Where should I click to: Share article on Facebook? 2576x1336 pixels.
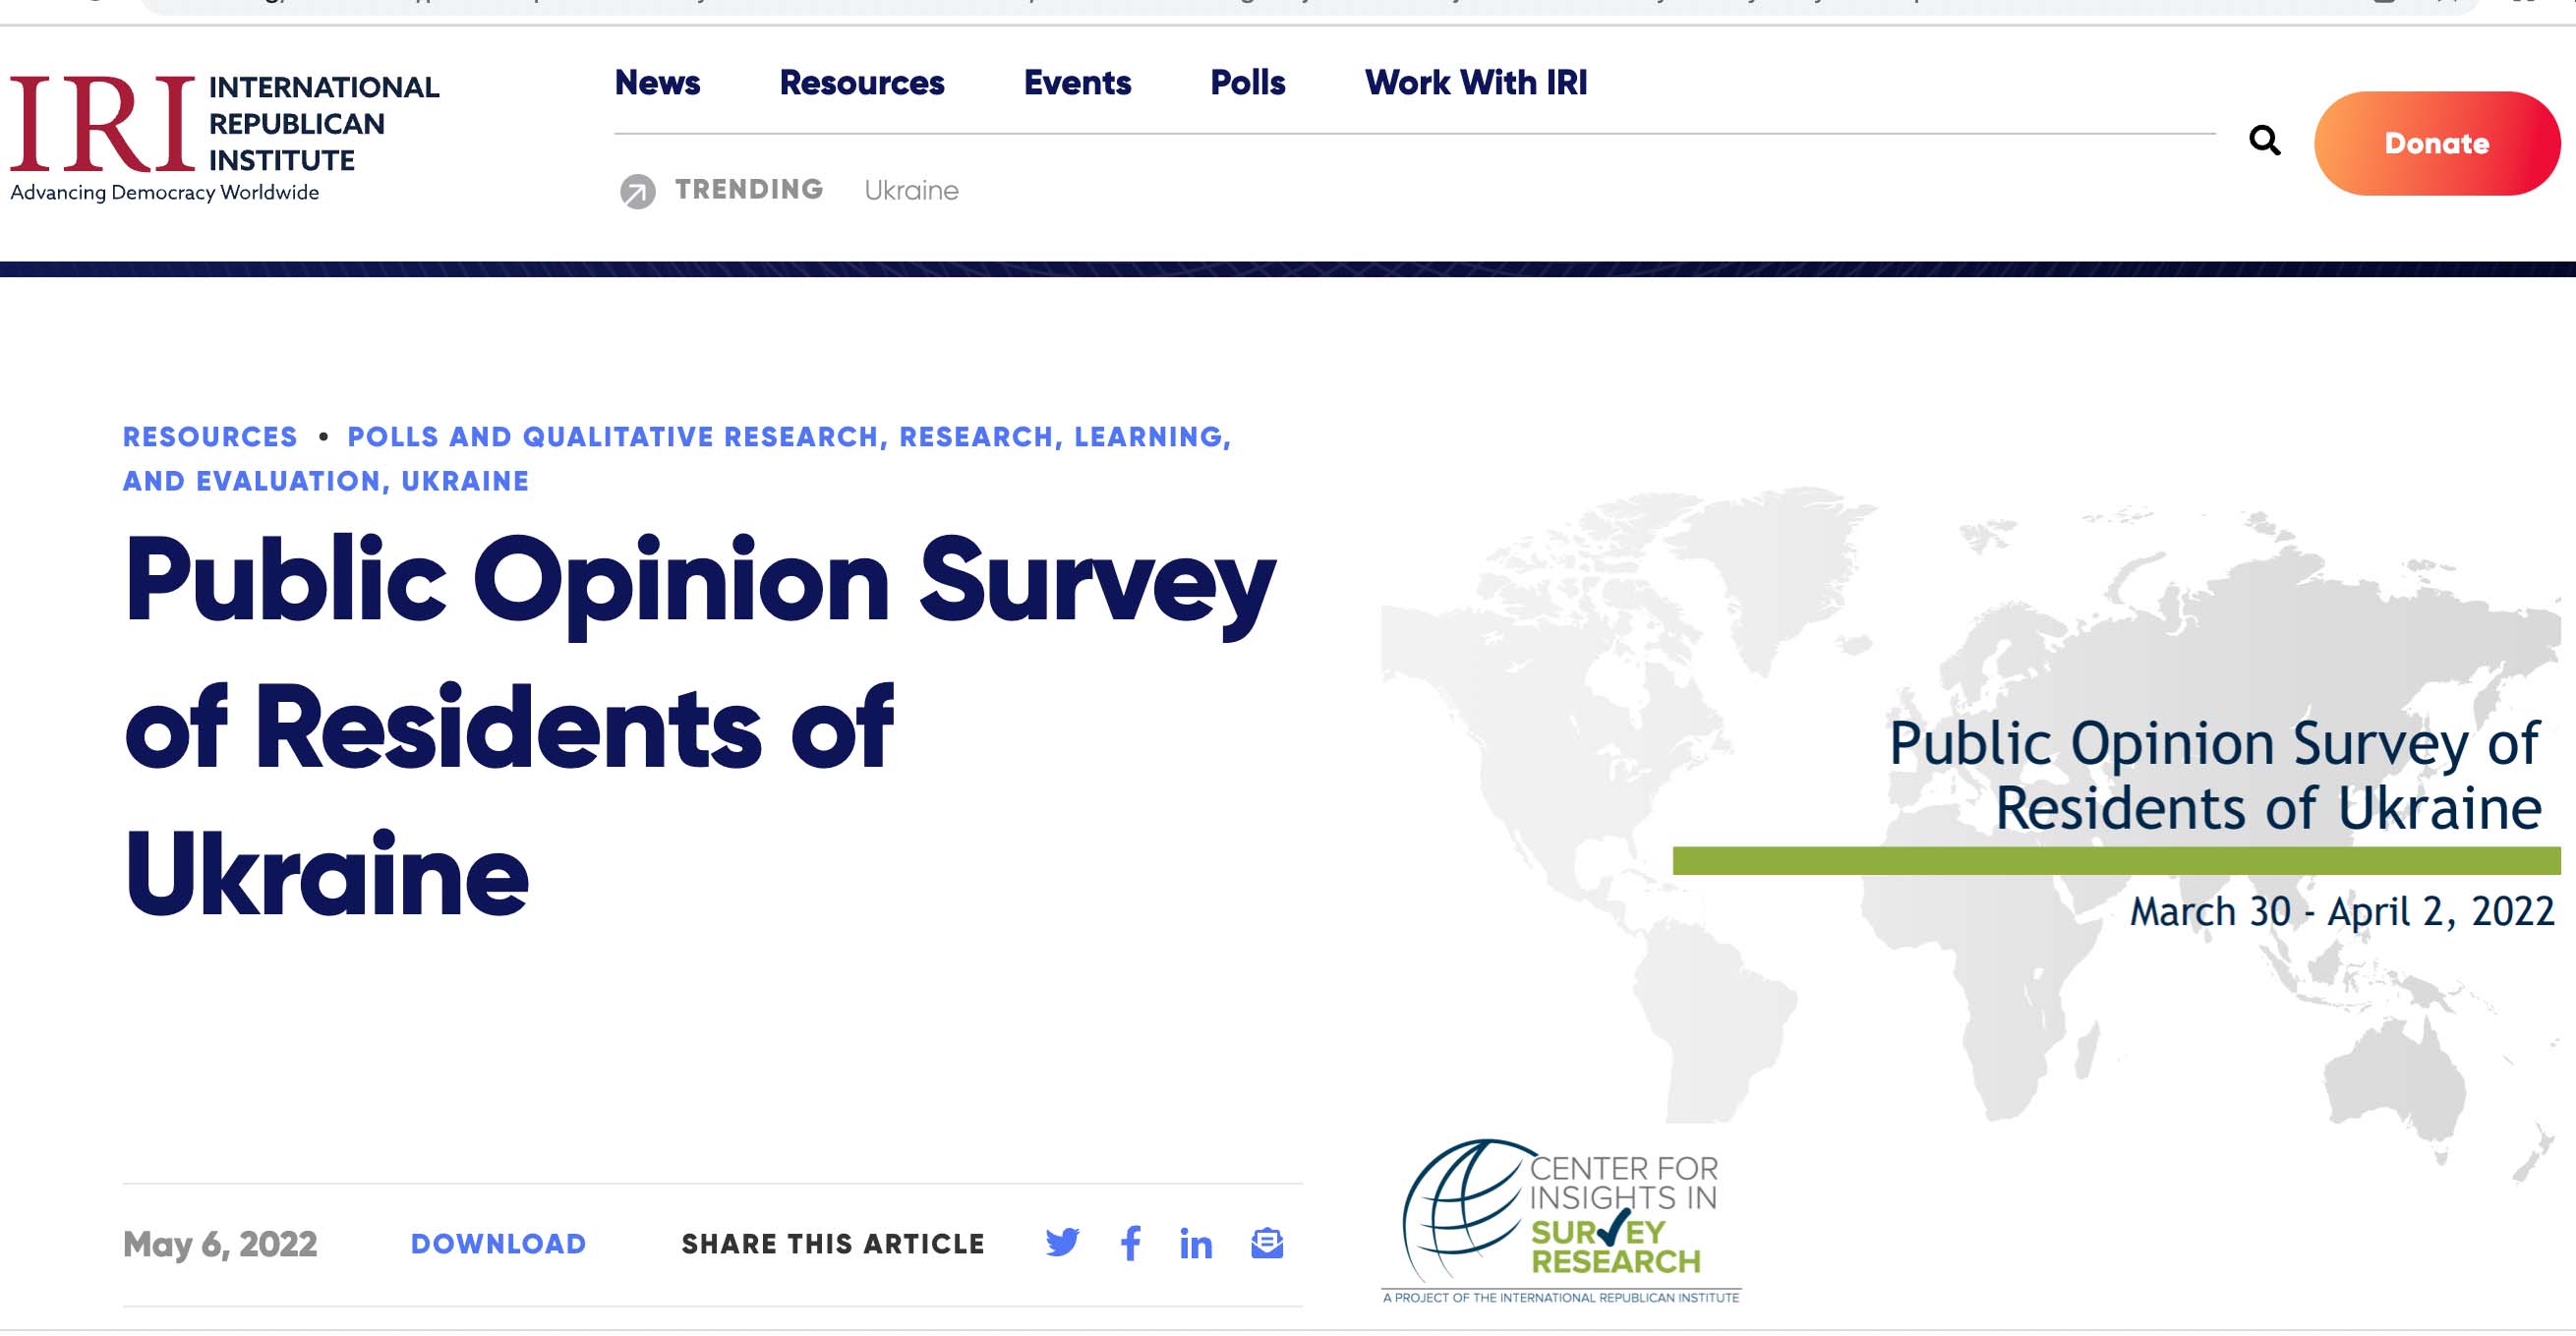click(1130, 1243)
